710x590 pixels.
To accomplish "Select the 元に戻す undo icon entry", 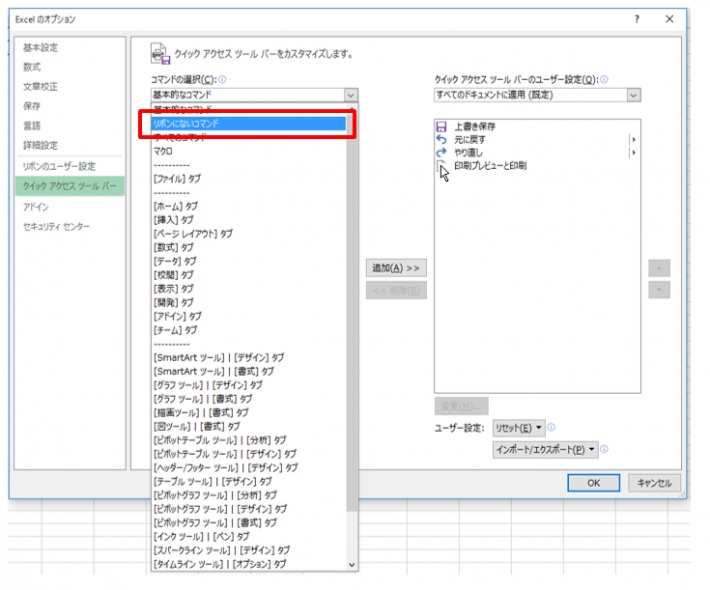I will pos(441,140).
